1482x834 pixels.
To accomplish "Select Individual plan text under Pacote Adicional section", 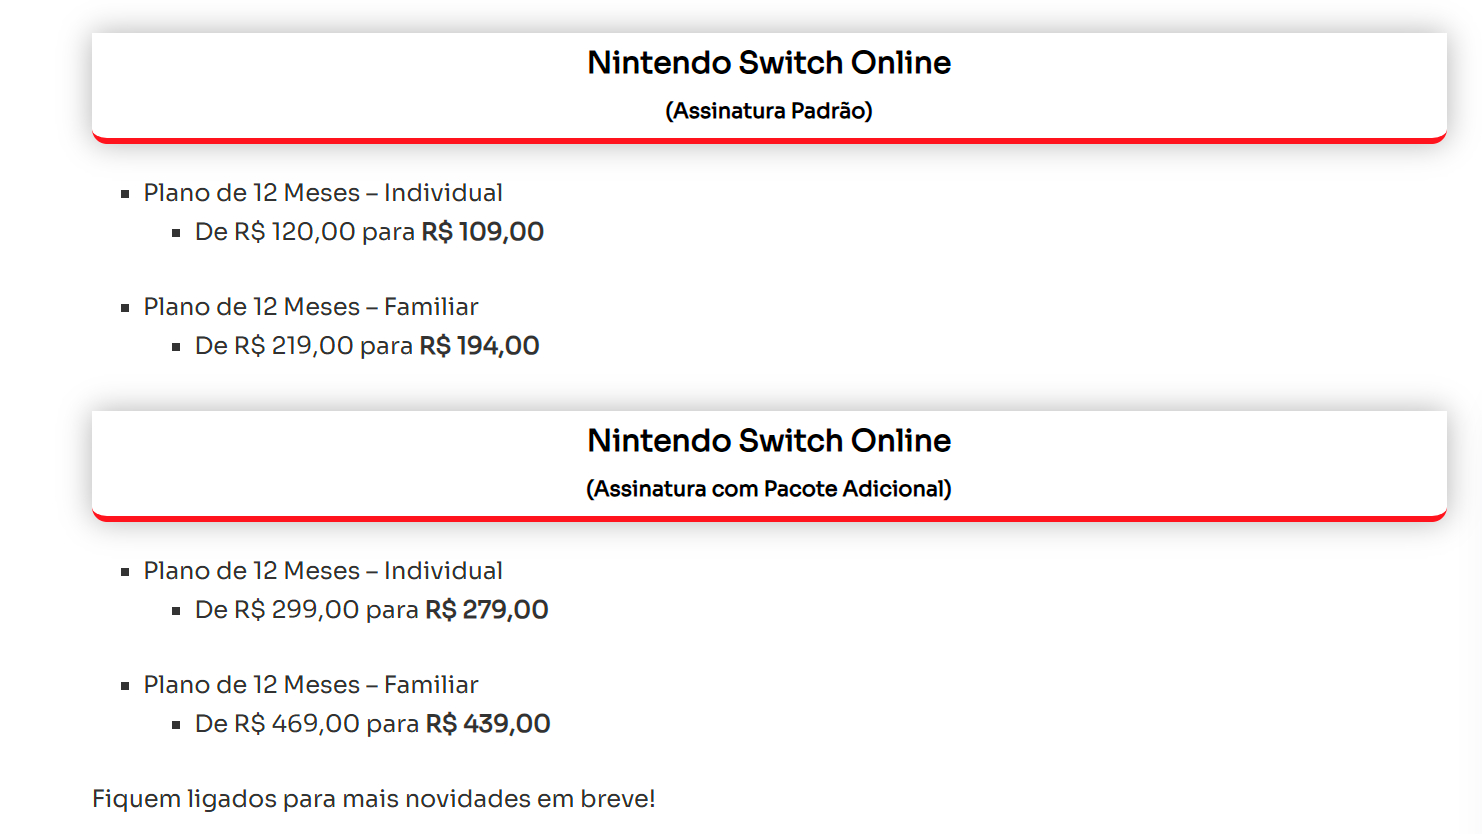I will pos(322,571).
